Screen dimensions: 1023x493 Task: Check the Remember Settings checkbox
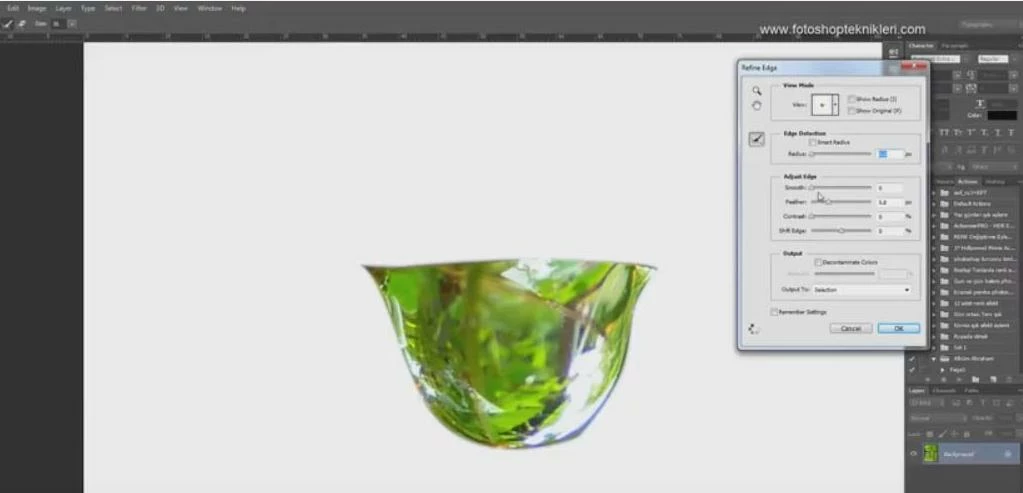(x=774, y=312)
